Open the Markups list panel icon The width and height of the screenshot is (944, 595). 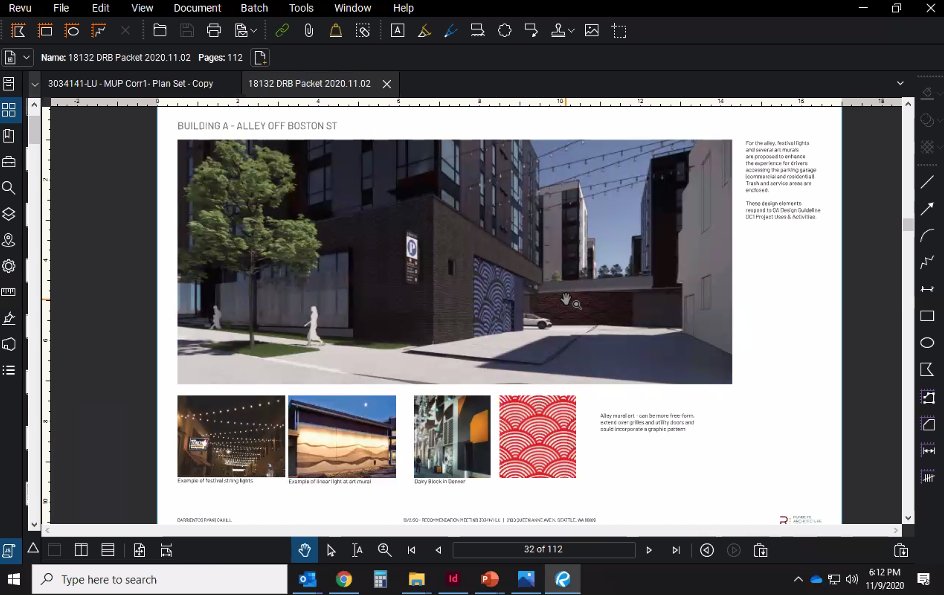click(9, 370)
